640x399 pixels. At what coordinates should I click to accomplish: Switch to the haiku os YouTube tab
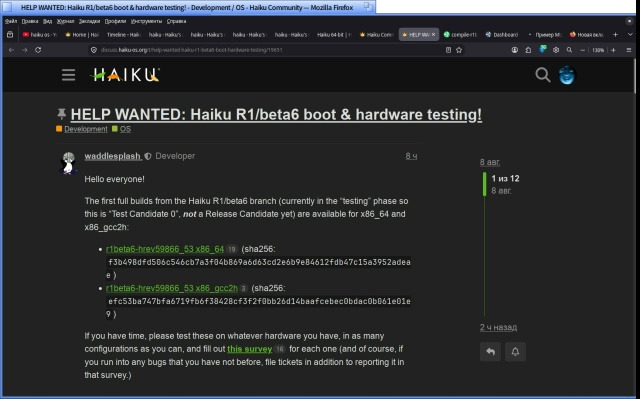40,35
